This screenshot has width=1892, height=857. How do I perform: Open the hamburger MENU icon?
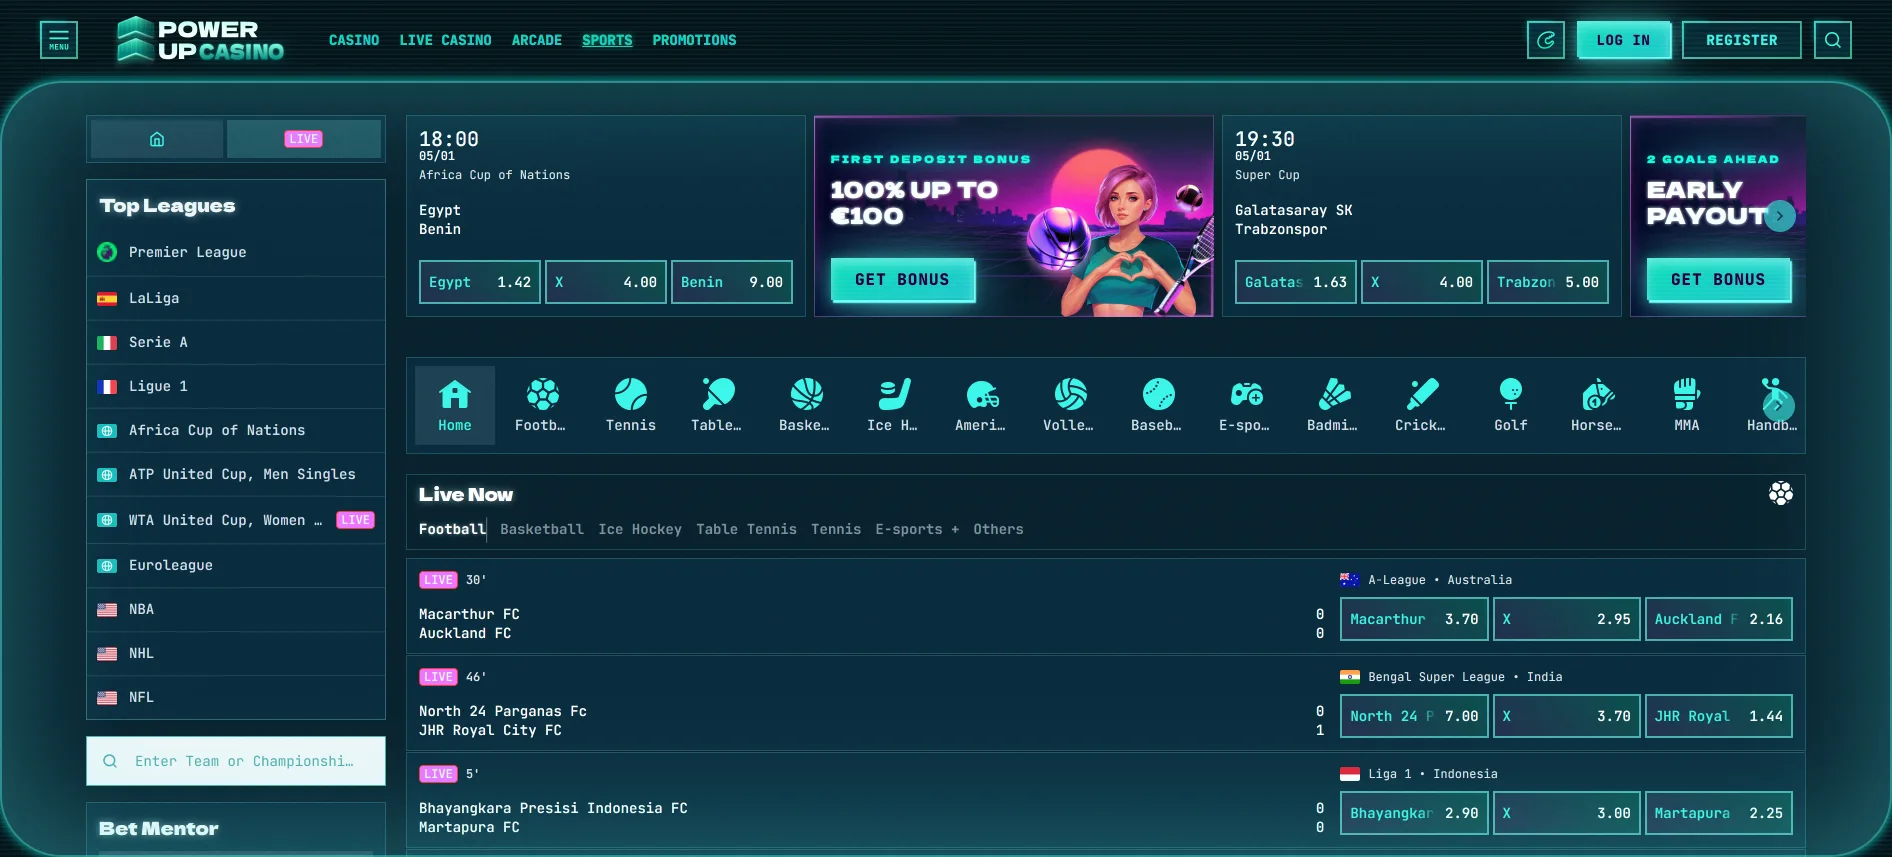pyautogui.click(x=59, y=40)
